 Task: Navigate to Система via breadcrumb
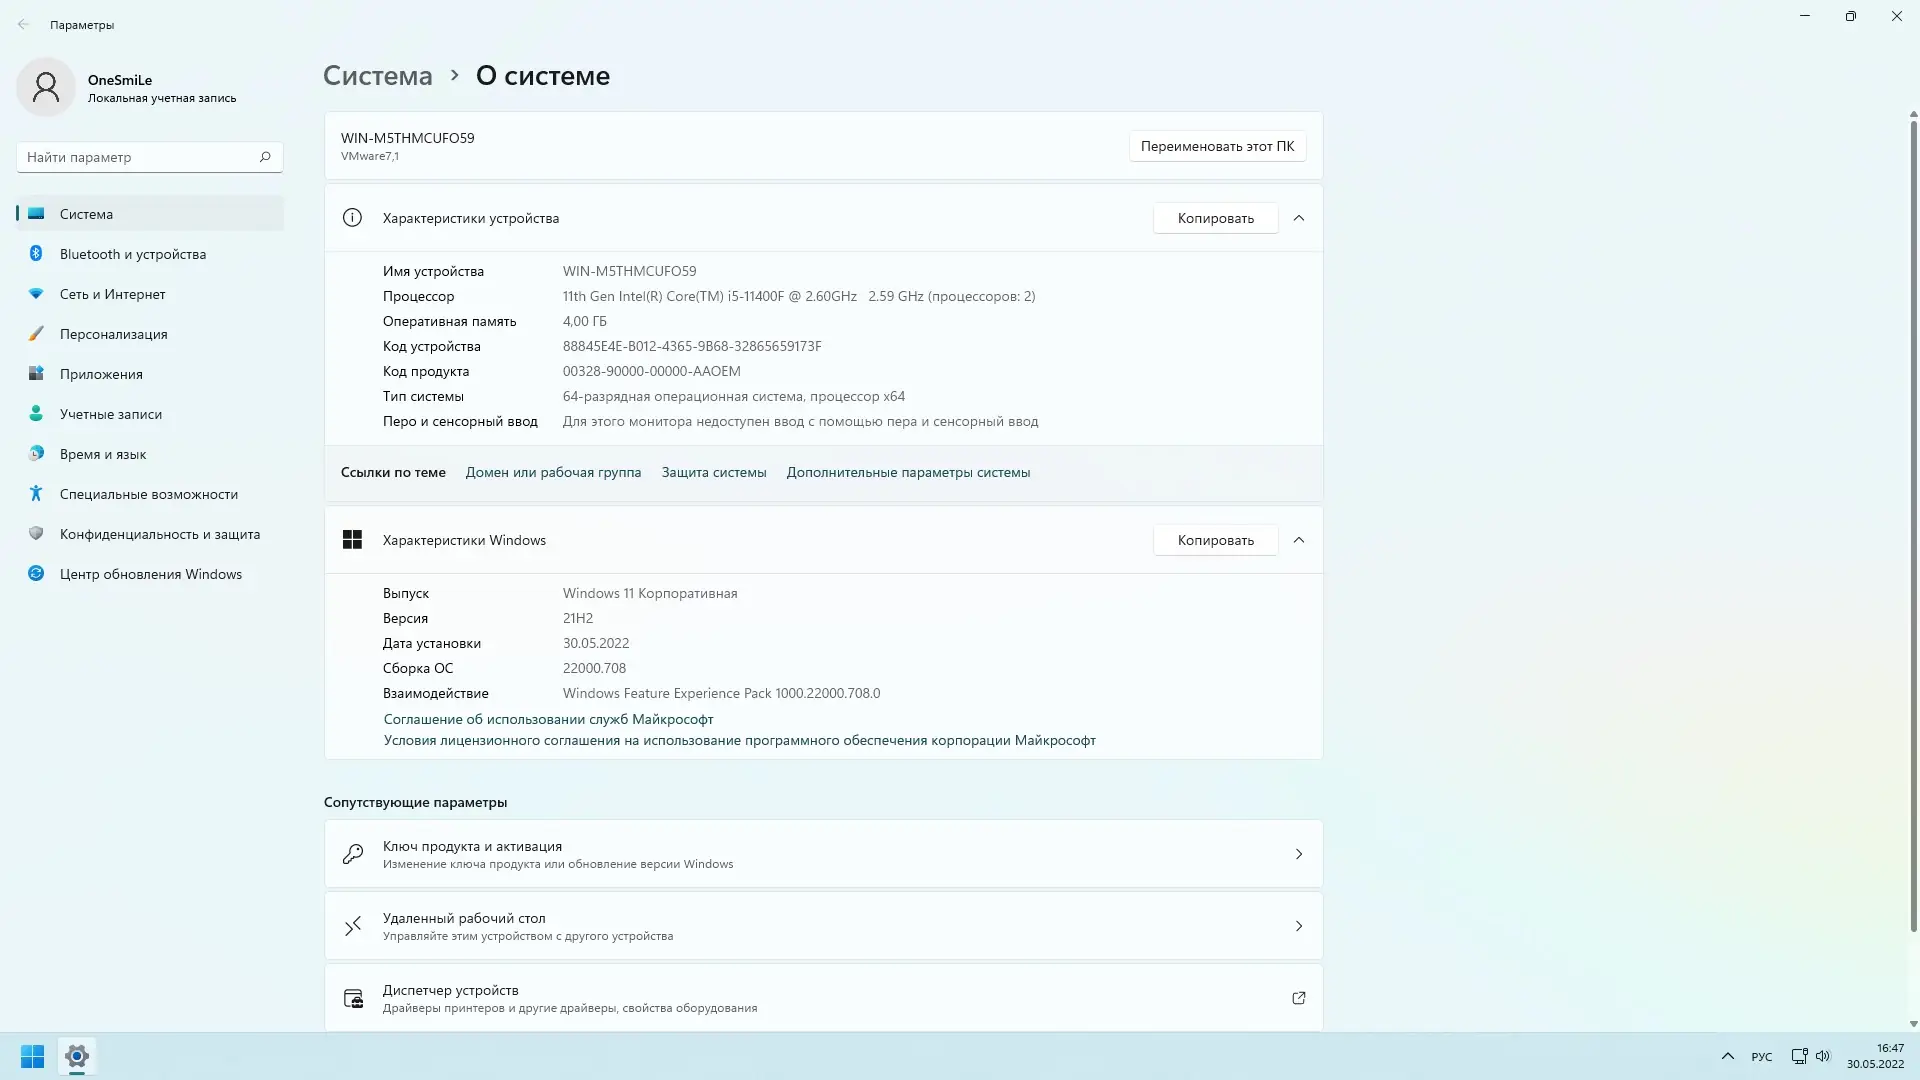click(x=377, y=75)
